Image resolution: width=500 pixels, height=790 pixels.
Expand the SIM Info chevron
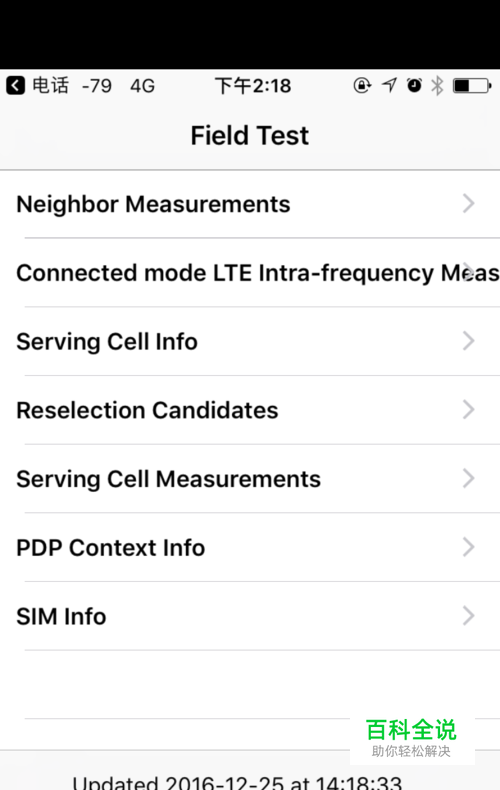click(469, 616)
